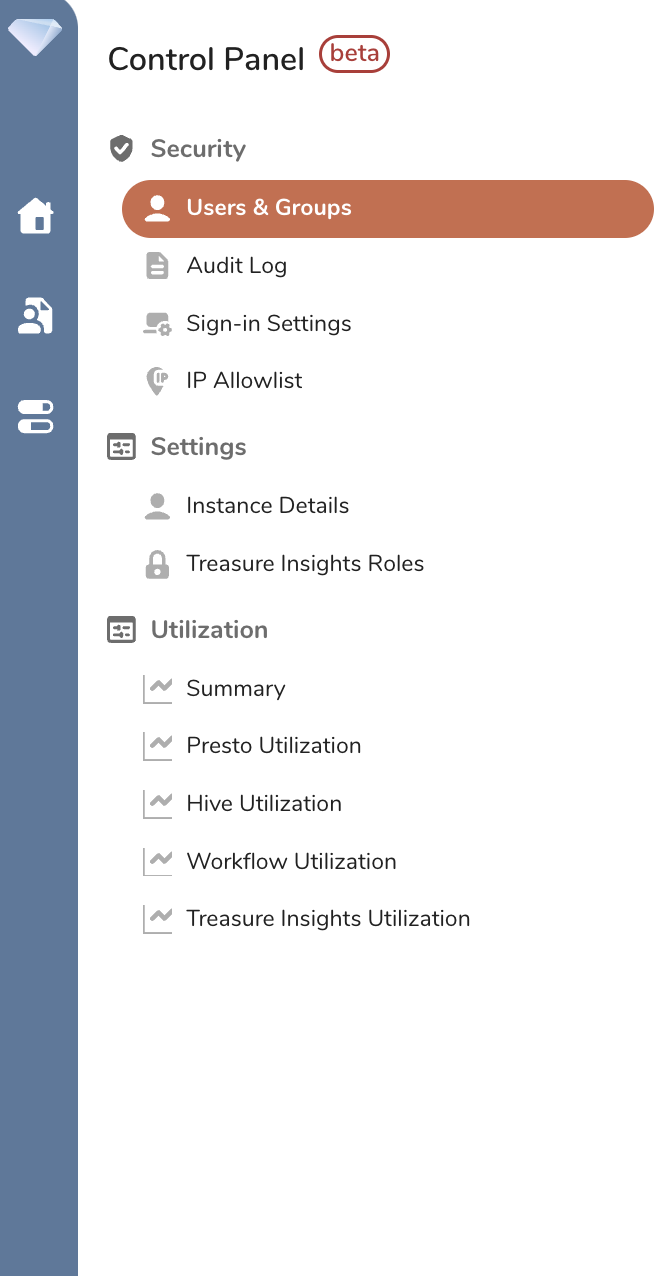
Task: Click the beta badge label
Action: 354,54
